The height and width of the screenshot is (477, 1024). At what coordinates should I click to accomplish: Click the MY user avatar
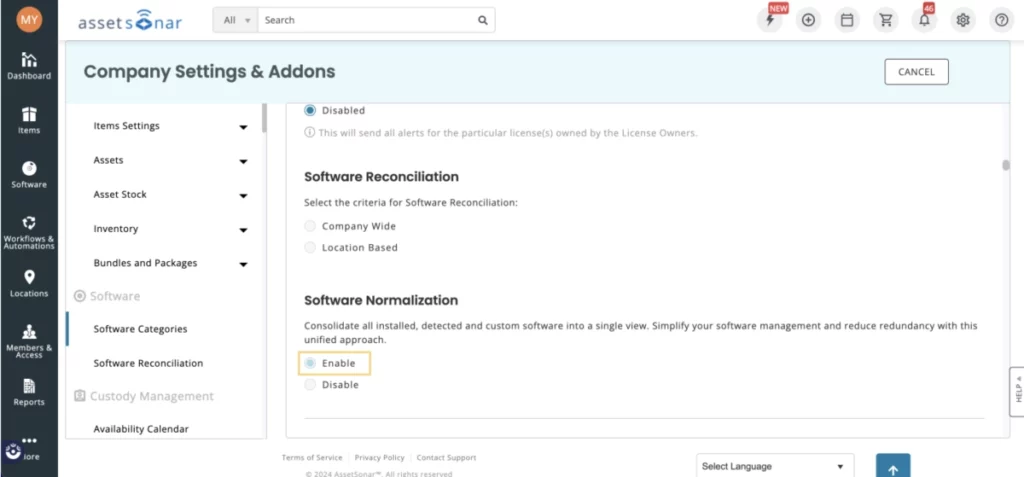[x=29, y=20]
